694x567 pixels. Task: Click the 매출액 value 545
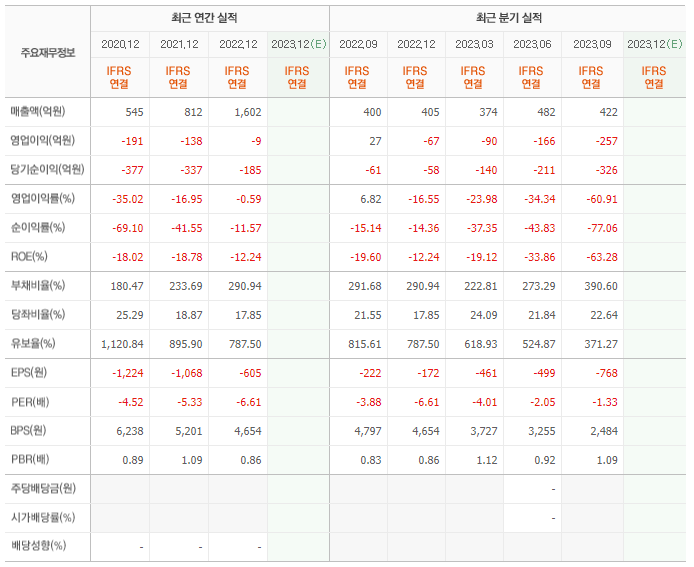134,112
